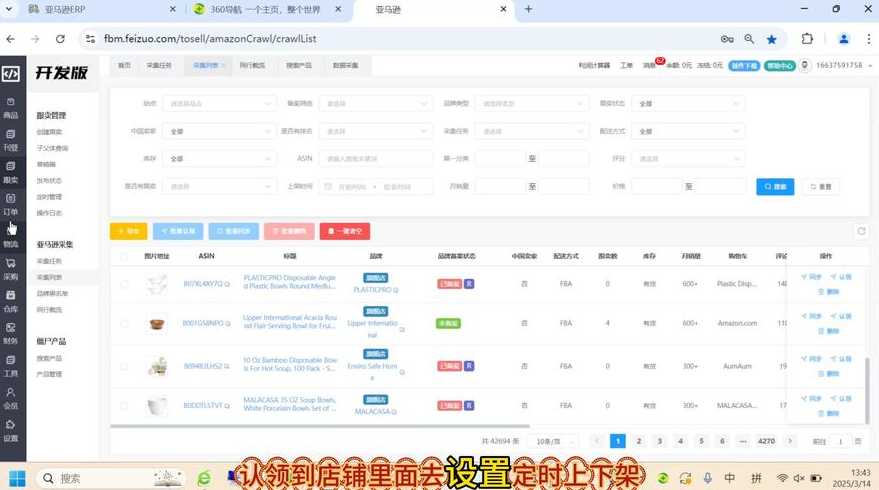Click the Wi-Fi icon in system tray
The image size is (879, 490).
click(782, 478)
